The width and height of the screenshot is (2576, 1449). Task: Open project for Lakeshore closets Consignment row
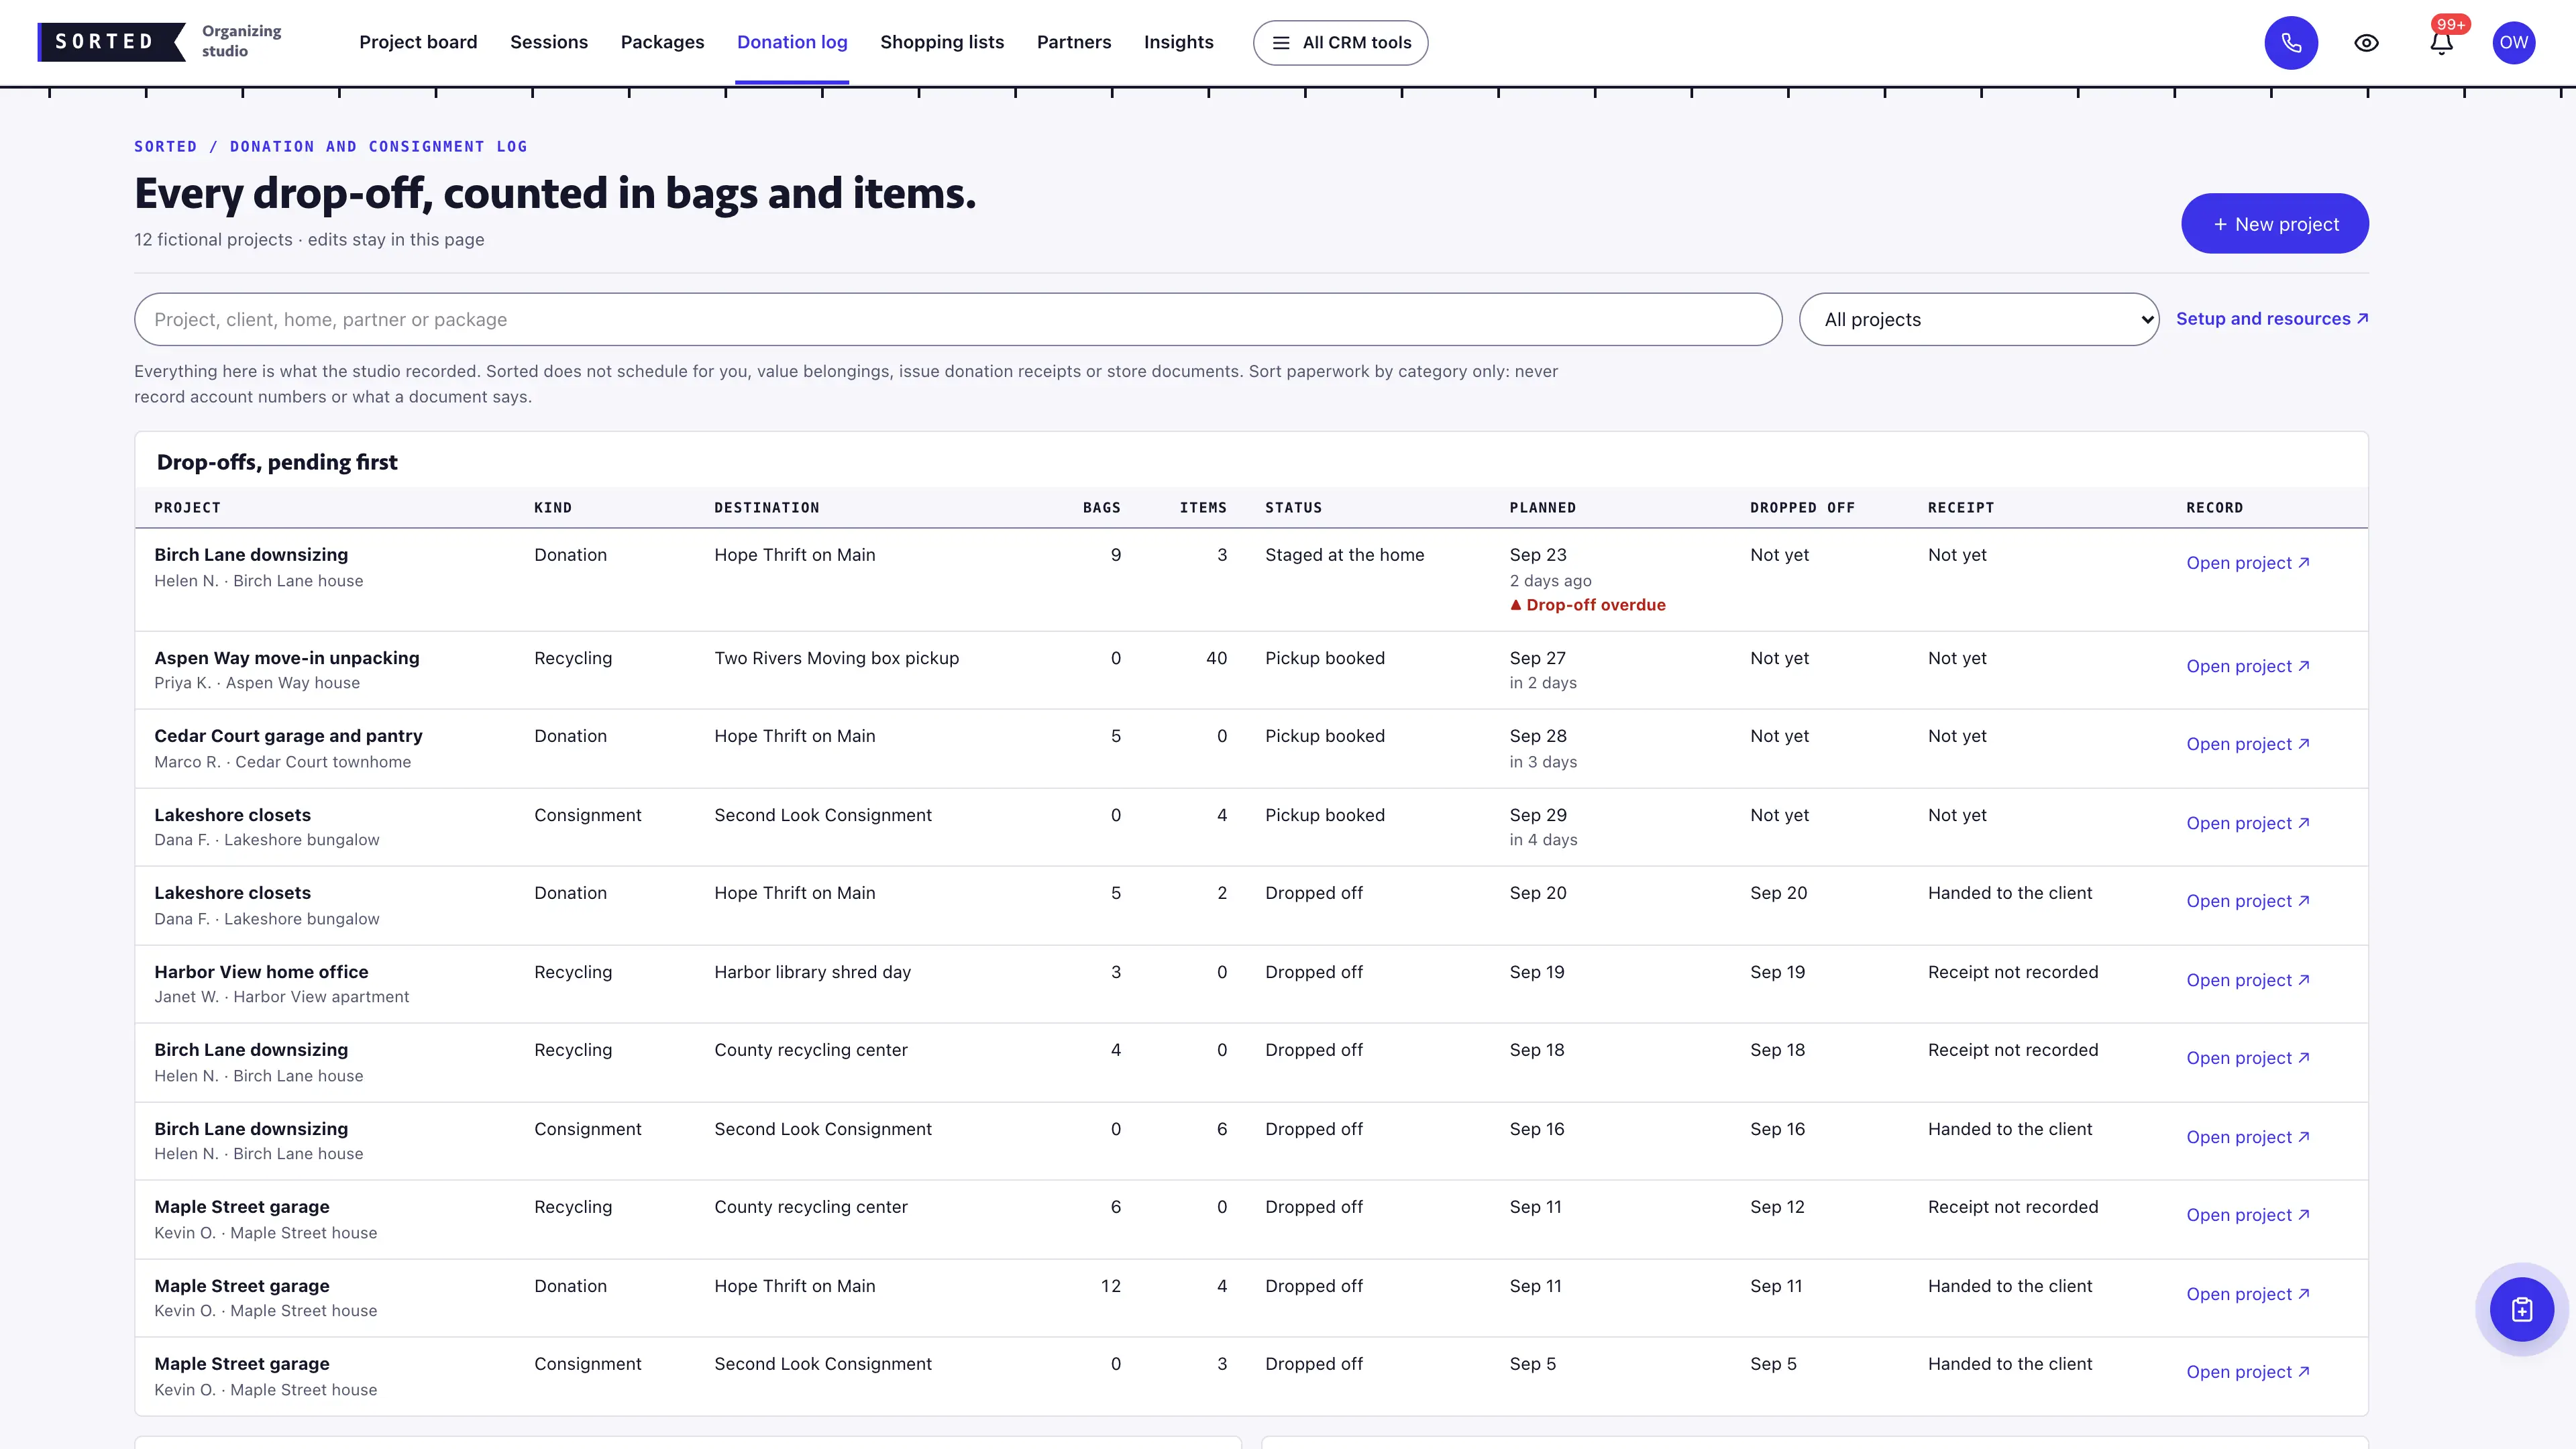click(x=2247, y=823)
